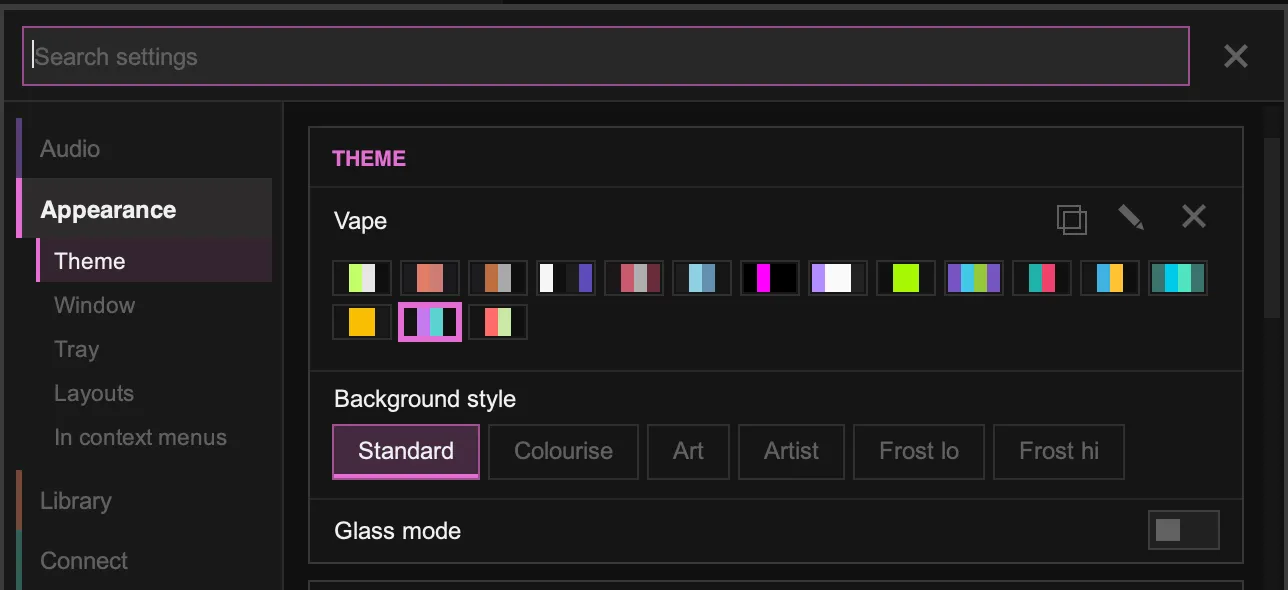Screen dimensions: 1288x590
Task: Pick the white and indigo theme swatch
Action: (566, 278)
